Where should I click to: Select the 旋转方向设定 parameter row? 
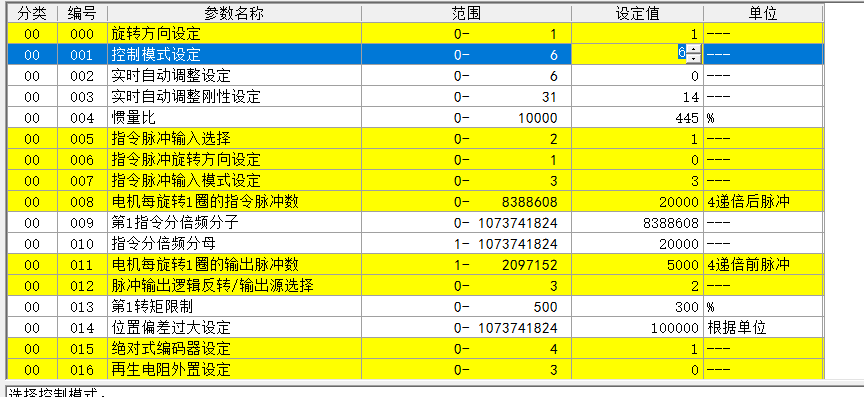point(415,34)
